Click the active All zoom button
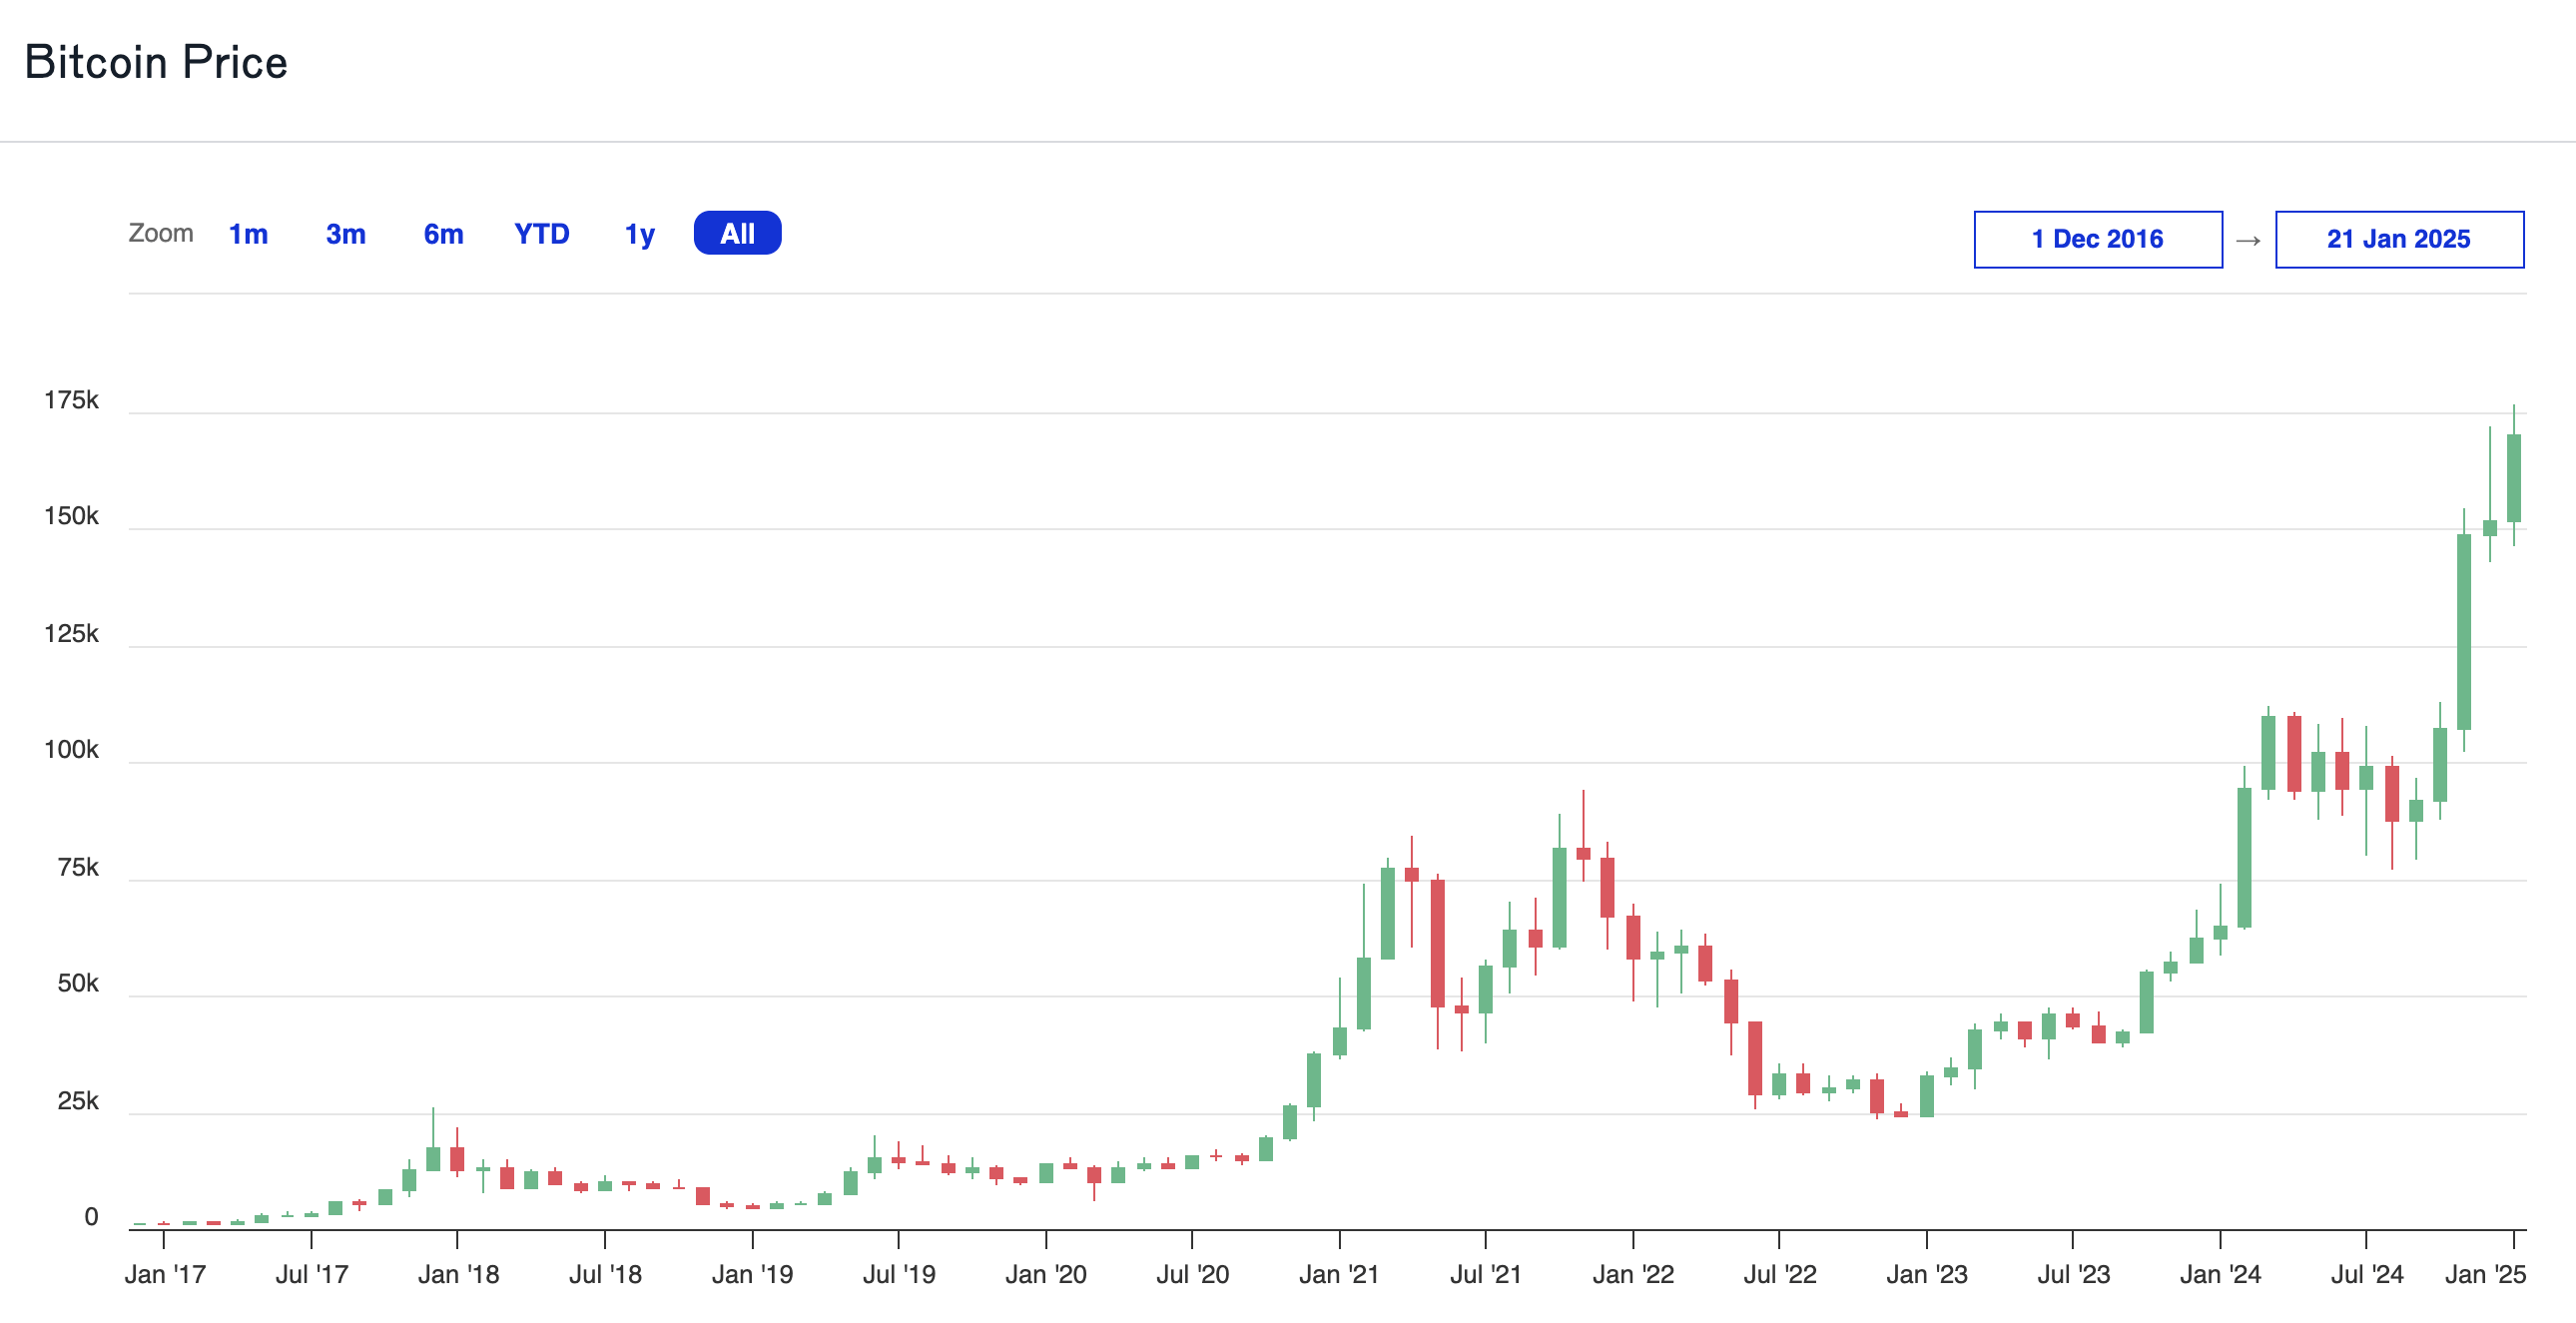 (x=737, y=232)
